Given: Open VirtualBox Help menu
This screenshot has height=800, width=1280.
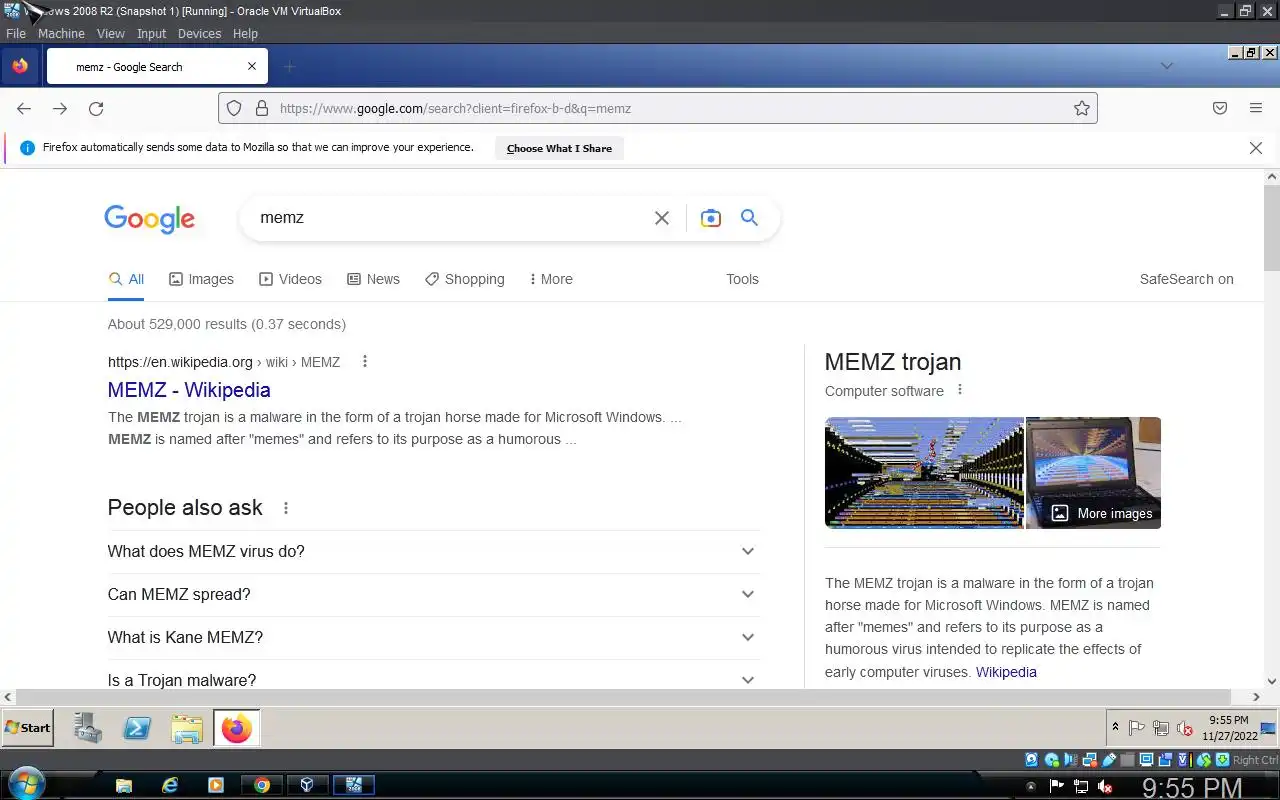Looking at the screenshot, I should [x=245, y=33].
